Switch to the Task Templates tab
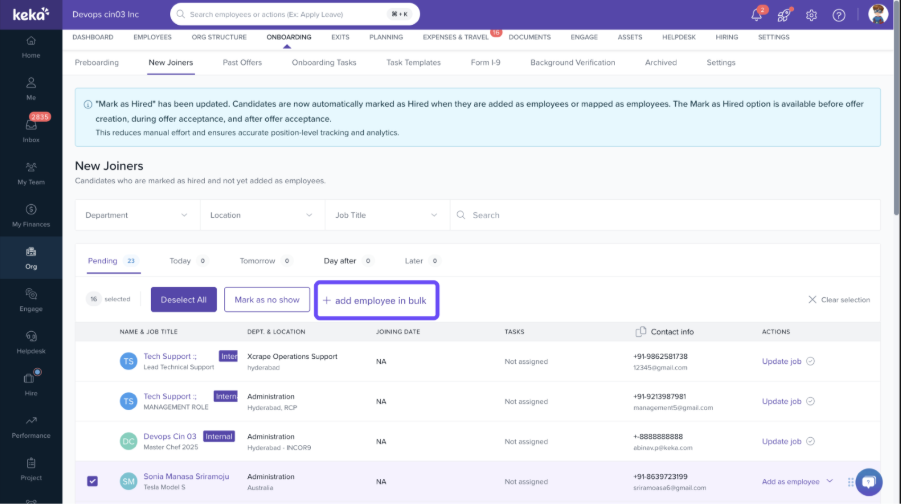The image size is (901, 504). pyautogui.click(x=413, y=62)
